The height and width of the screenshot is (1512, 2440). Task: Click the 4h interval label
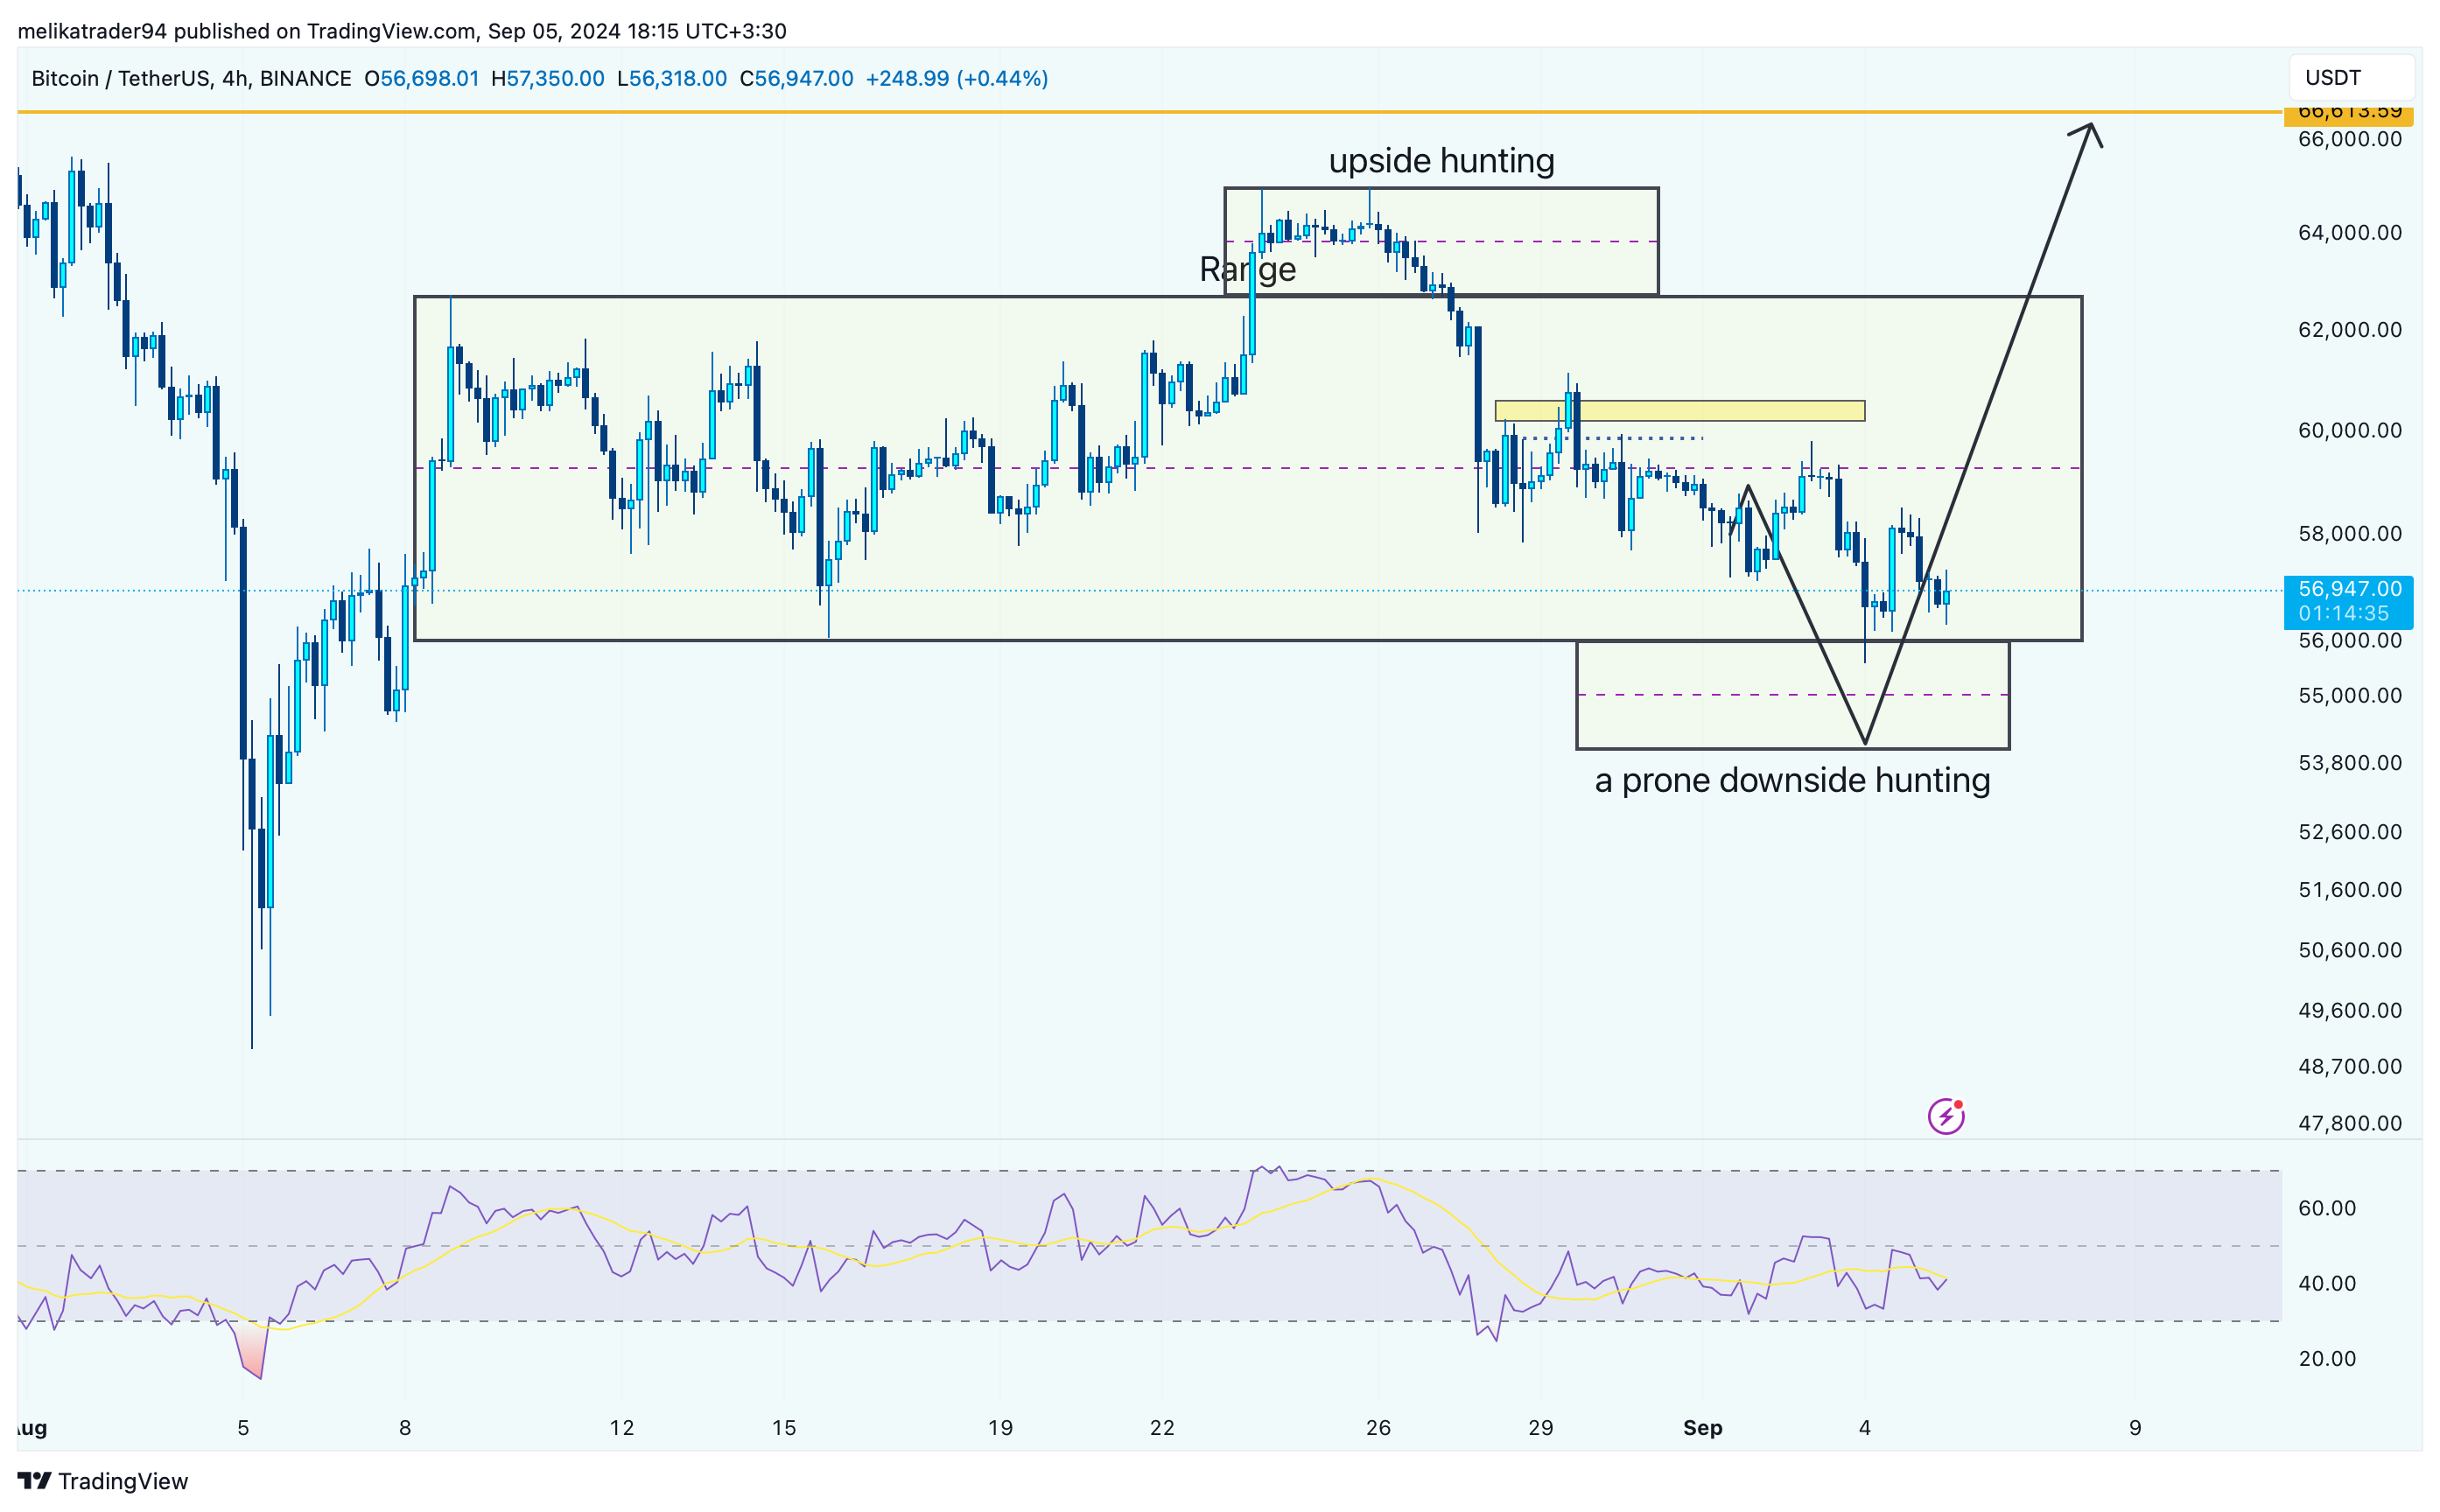(x=234, y=78)
